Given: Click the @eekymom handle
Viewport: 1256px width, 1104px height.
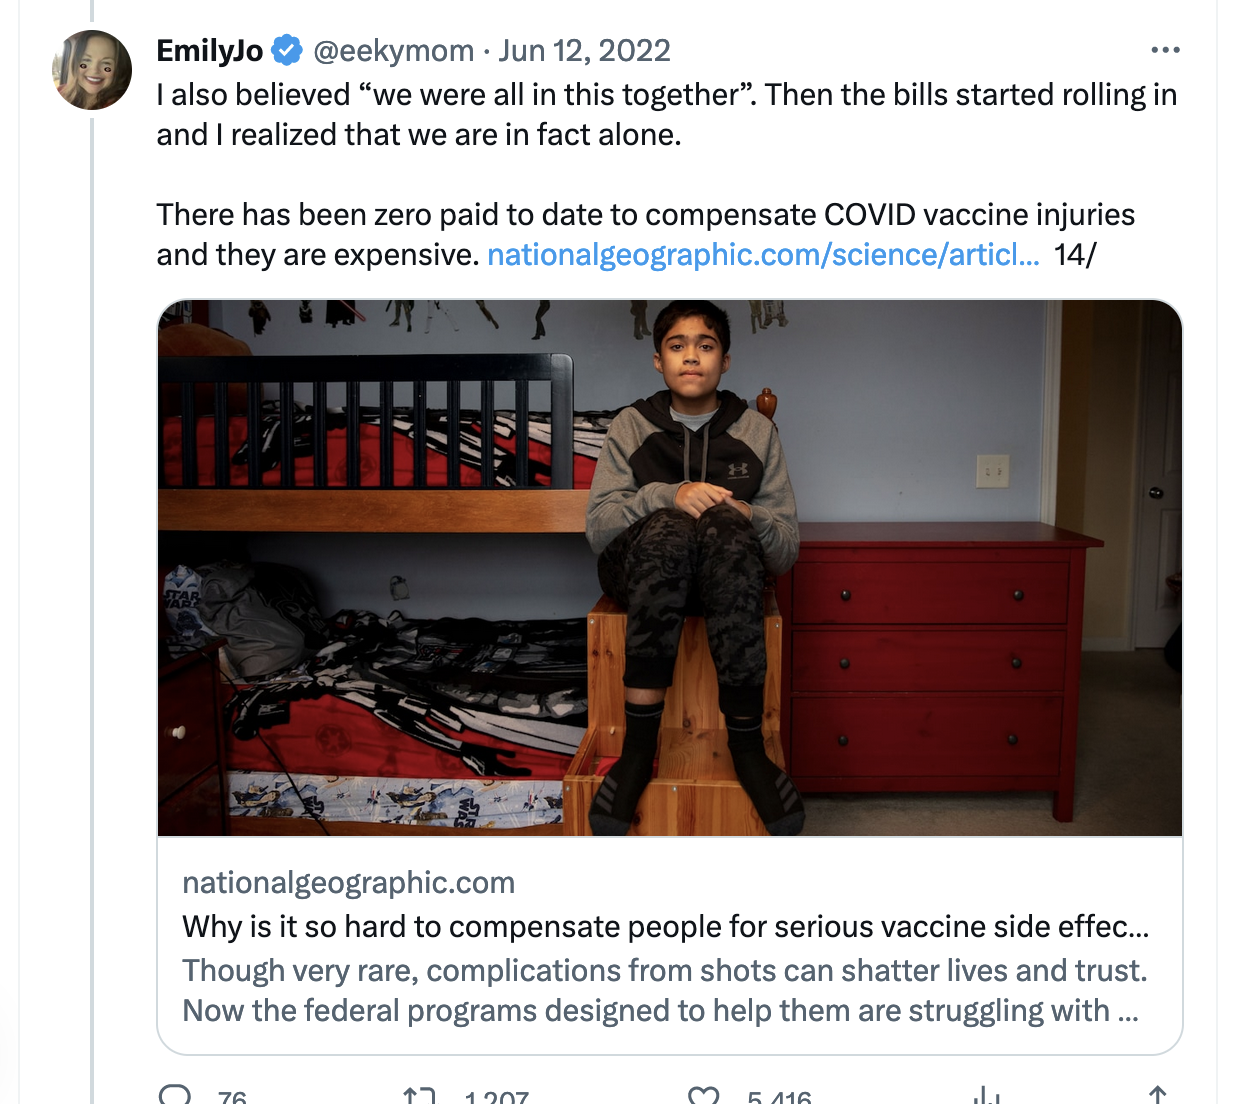Looking at the screenshot, I should coord(394,50).
